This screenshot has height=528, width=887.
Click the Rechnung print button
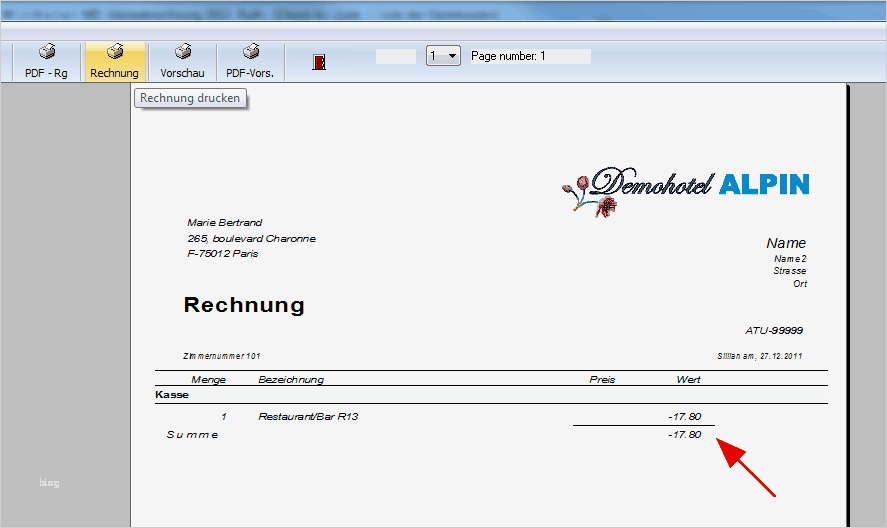114,62
